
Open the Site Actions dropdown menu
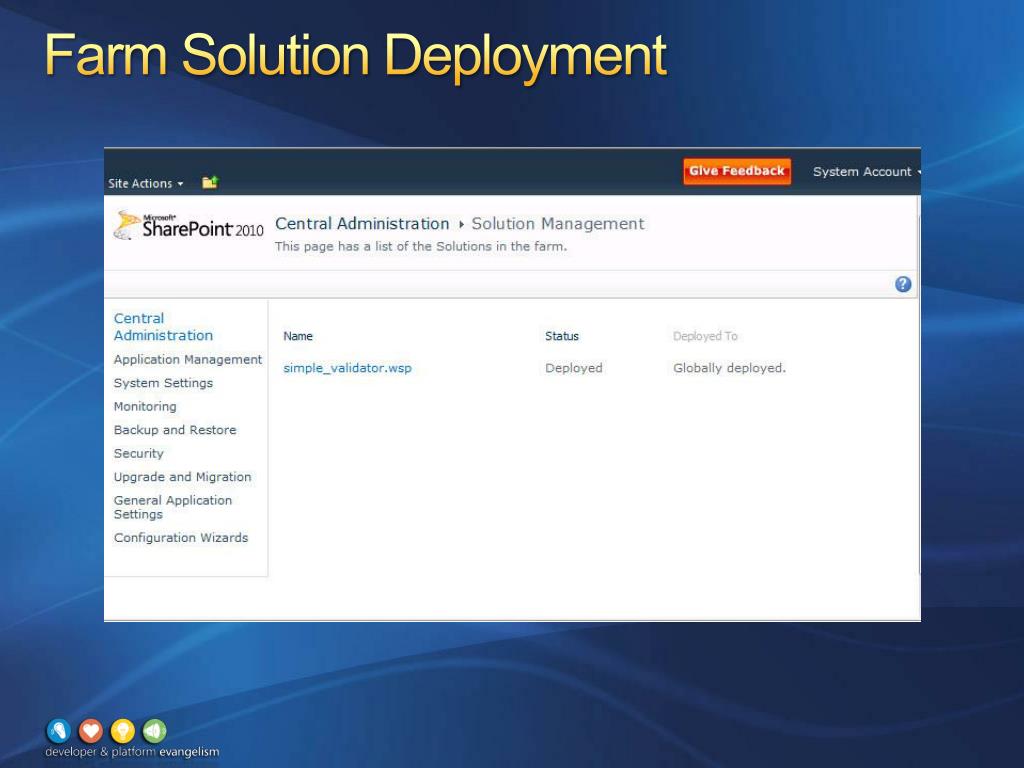point(146,184)
